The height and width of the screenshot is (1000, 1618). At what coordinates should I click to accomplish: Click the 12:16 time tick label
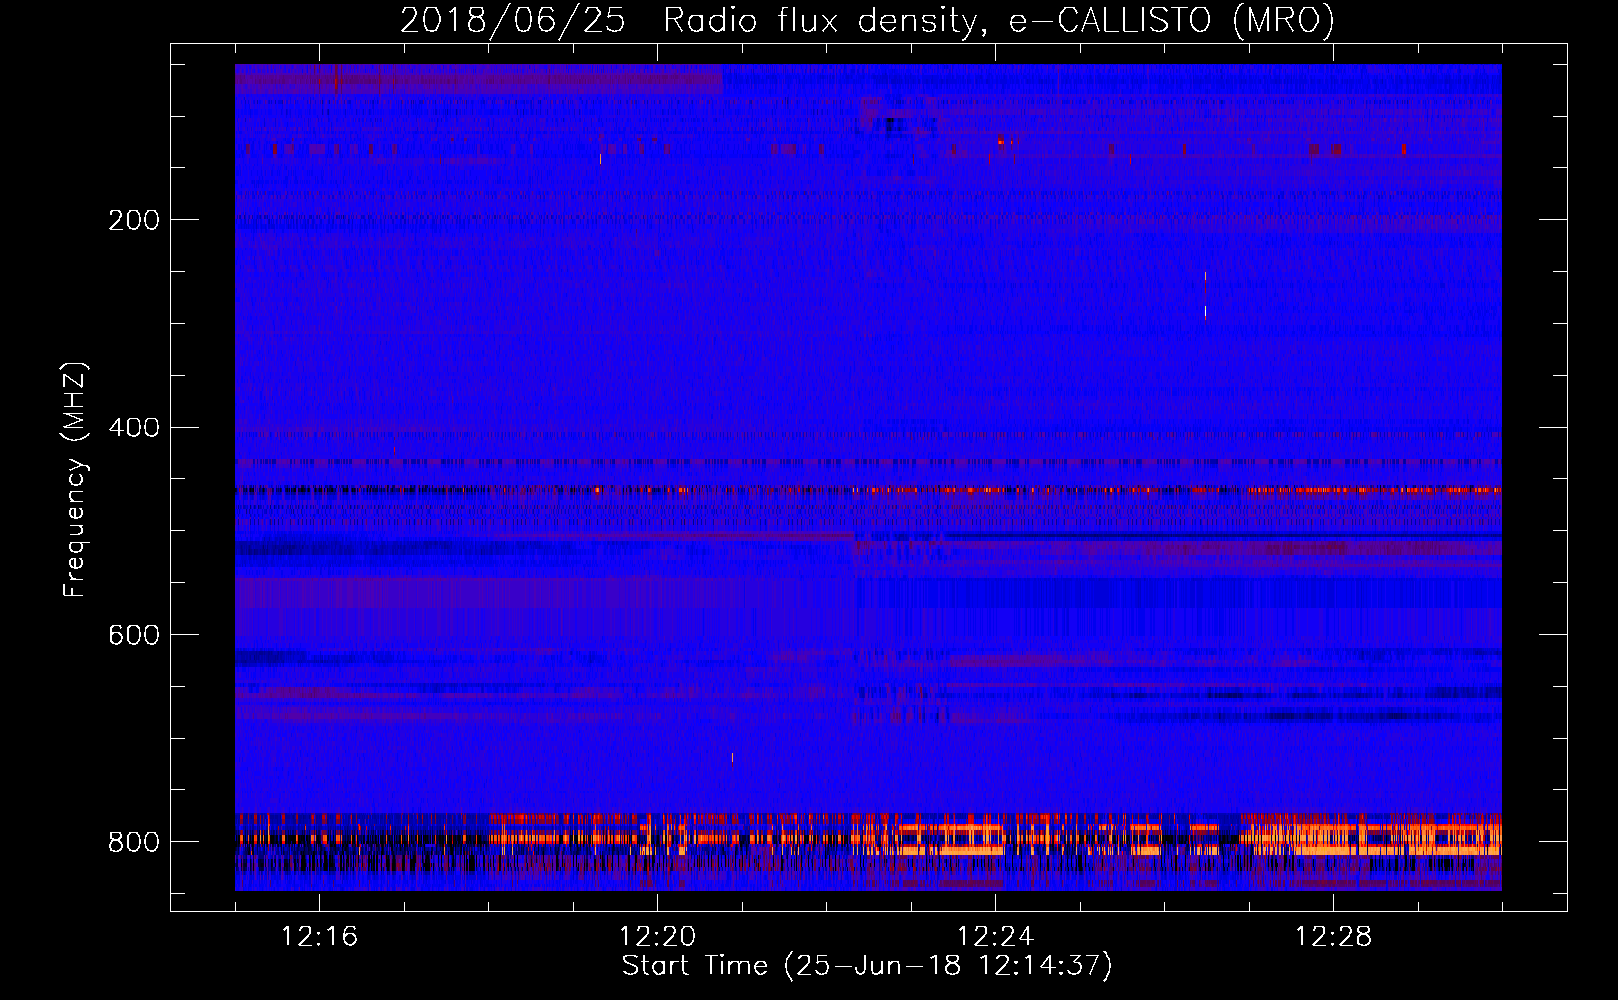319,937
